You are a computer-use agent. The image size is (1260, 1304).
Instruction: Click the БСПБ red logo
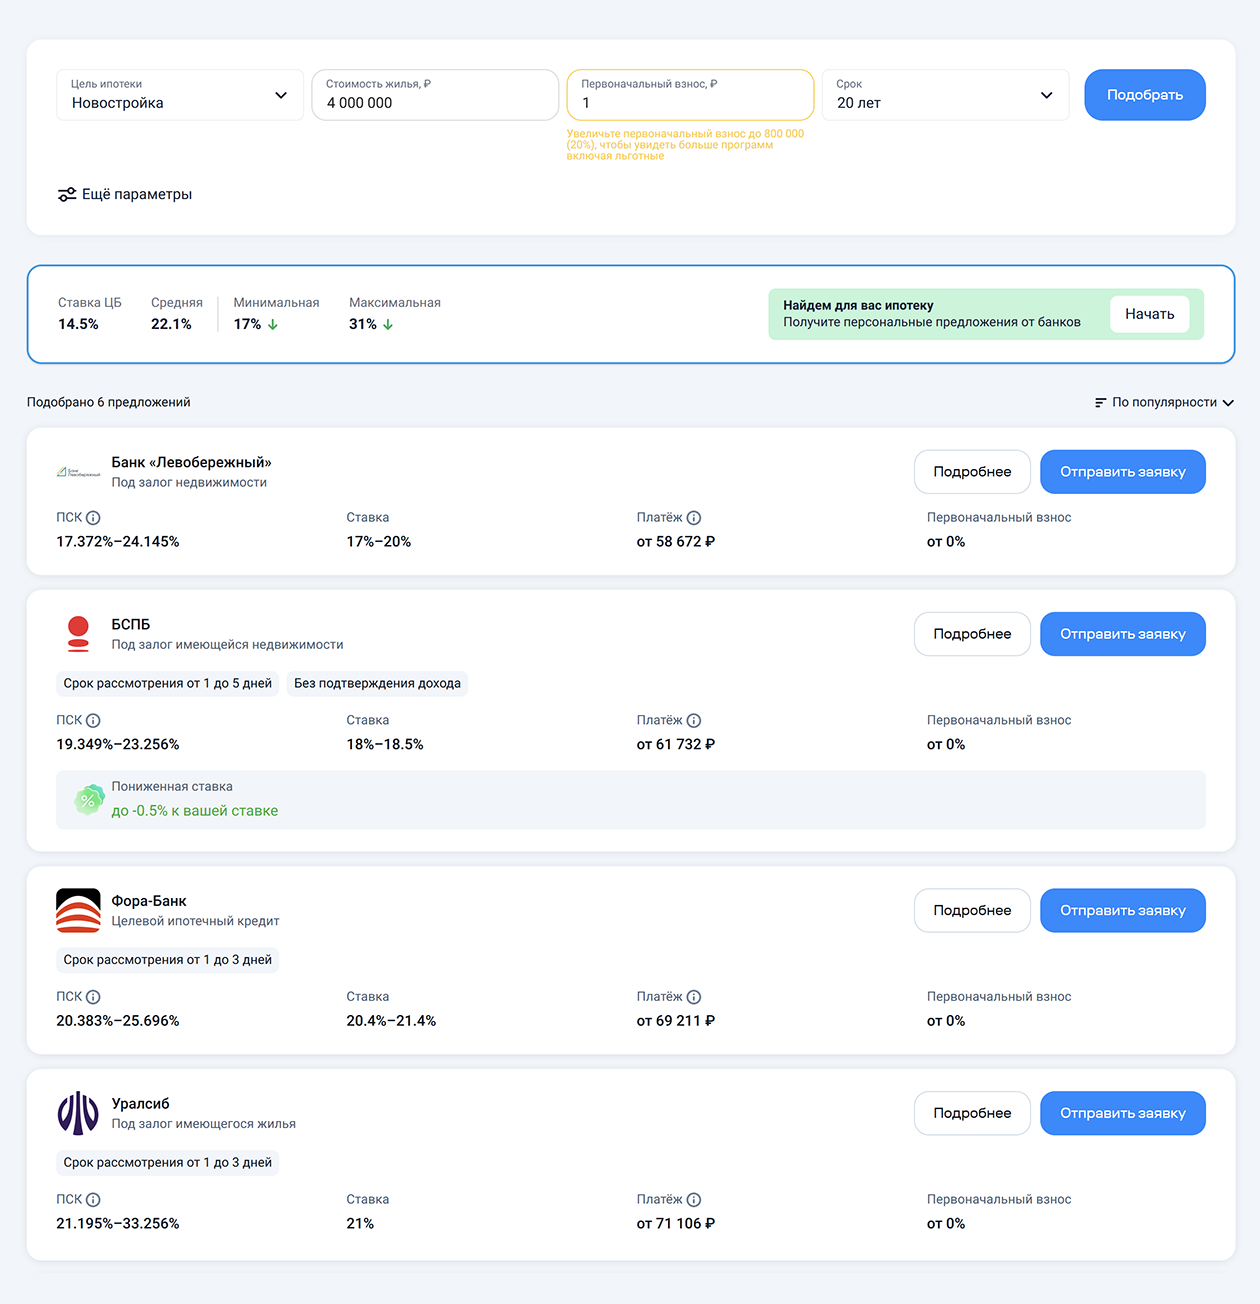click(78, 634)
